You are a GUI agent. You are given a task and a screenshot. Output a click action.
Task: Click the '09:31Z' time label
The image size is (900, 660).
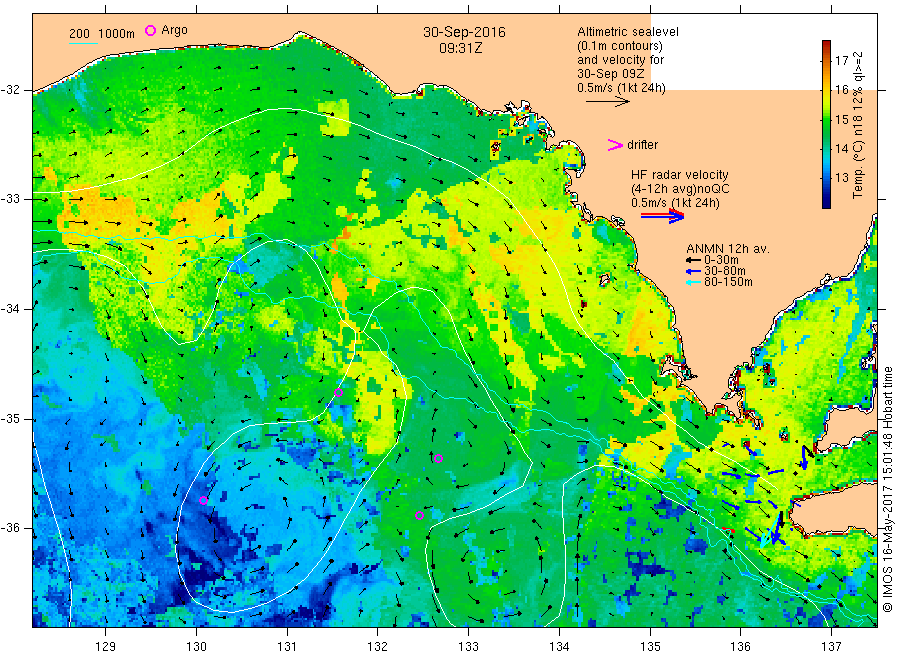point(460,48)
